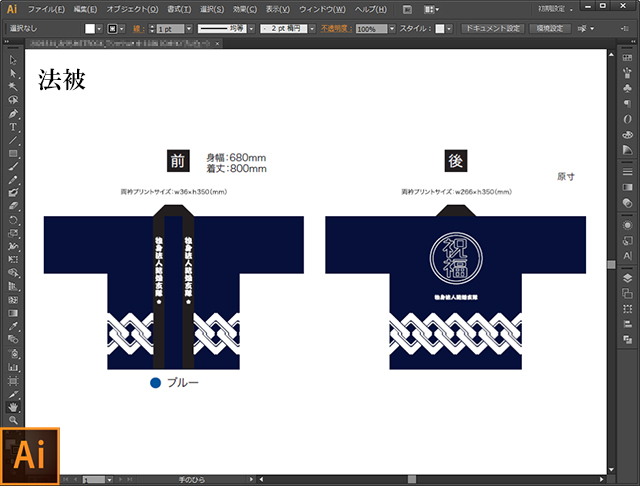Select the Selection arrow tool
640x486 pixels.
coord(13,61)
